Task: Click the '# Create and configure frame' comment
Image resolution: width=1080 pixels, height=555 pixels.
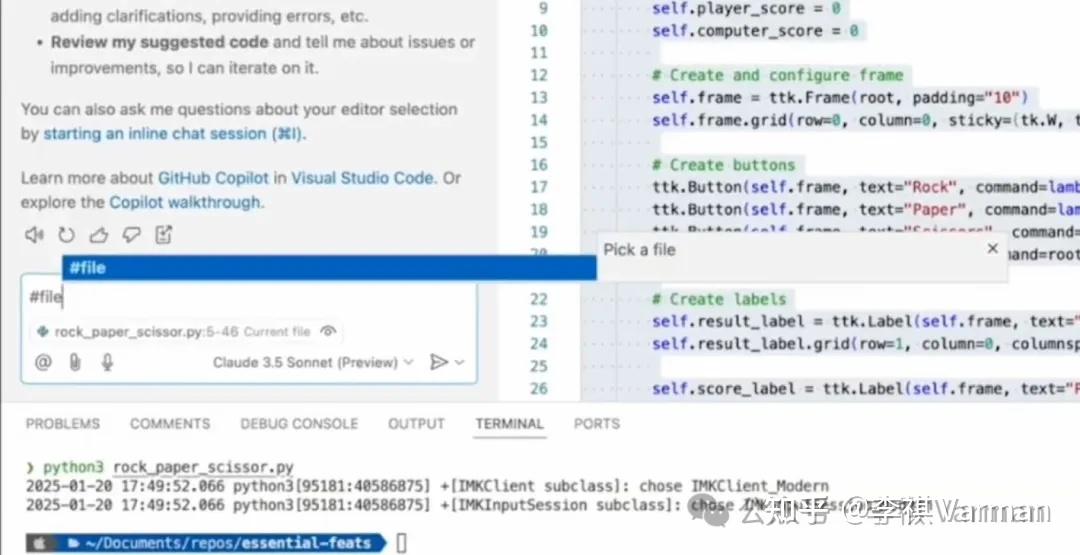Action: 778,75
